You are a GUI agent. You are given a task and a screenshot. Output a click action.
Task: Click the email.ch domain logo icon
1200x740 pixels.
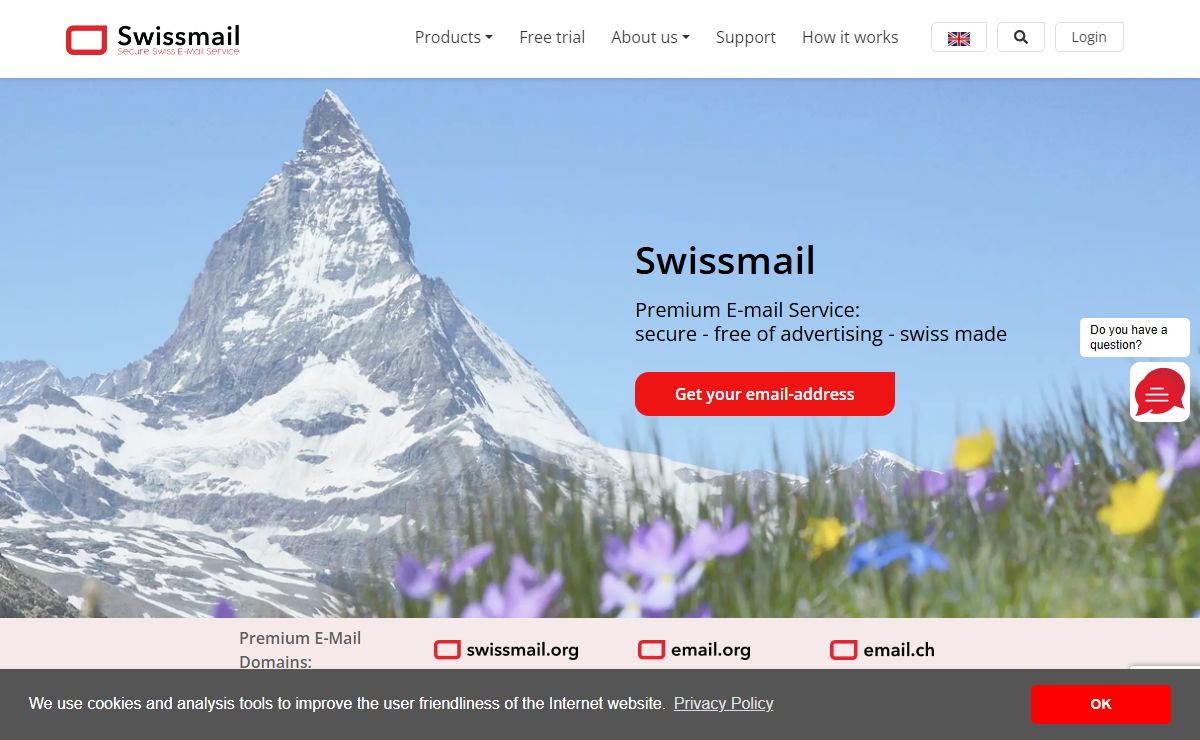tap(844, 650)
